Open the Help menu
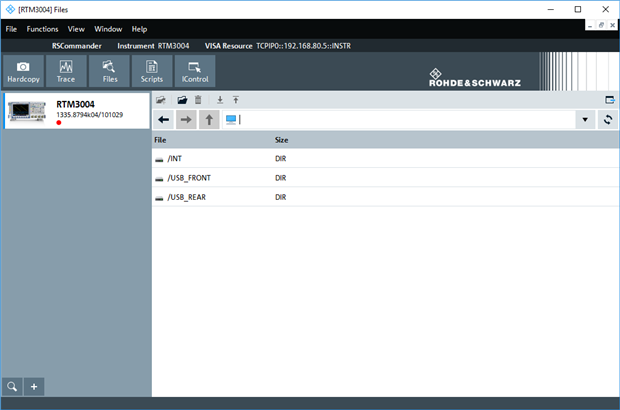 [139, 29]
